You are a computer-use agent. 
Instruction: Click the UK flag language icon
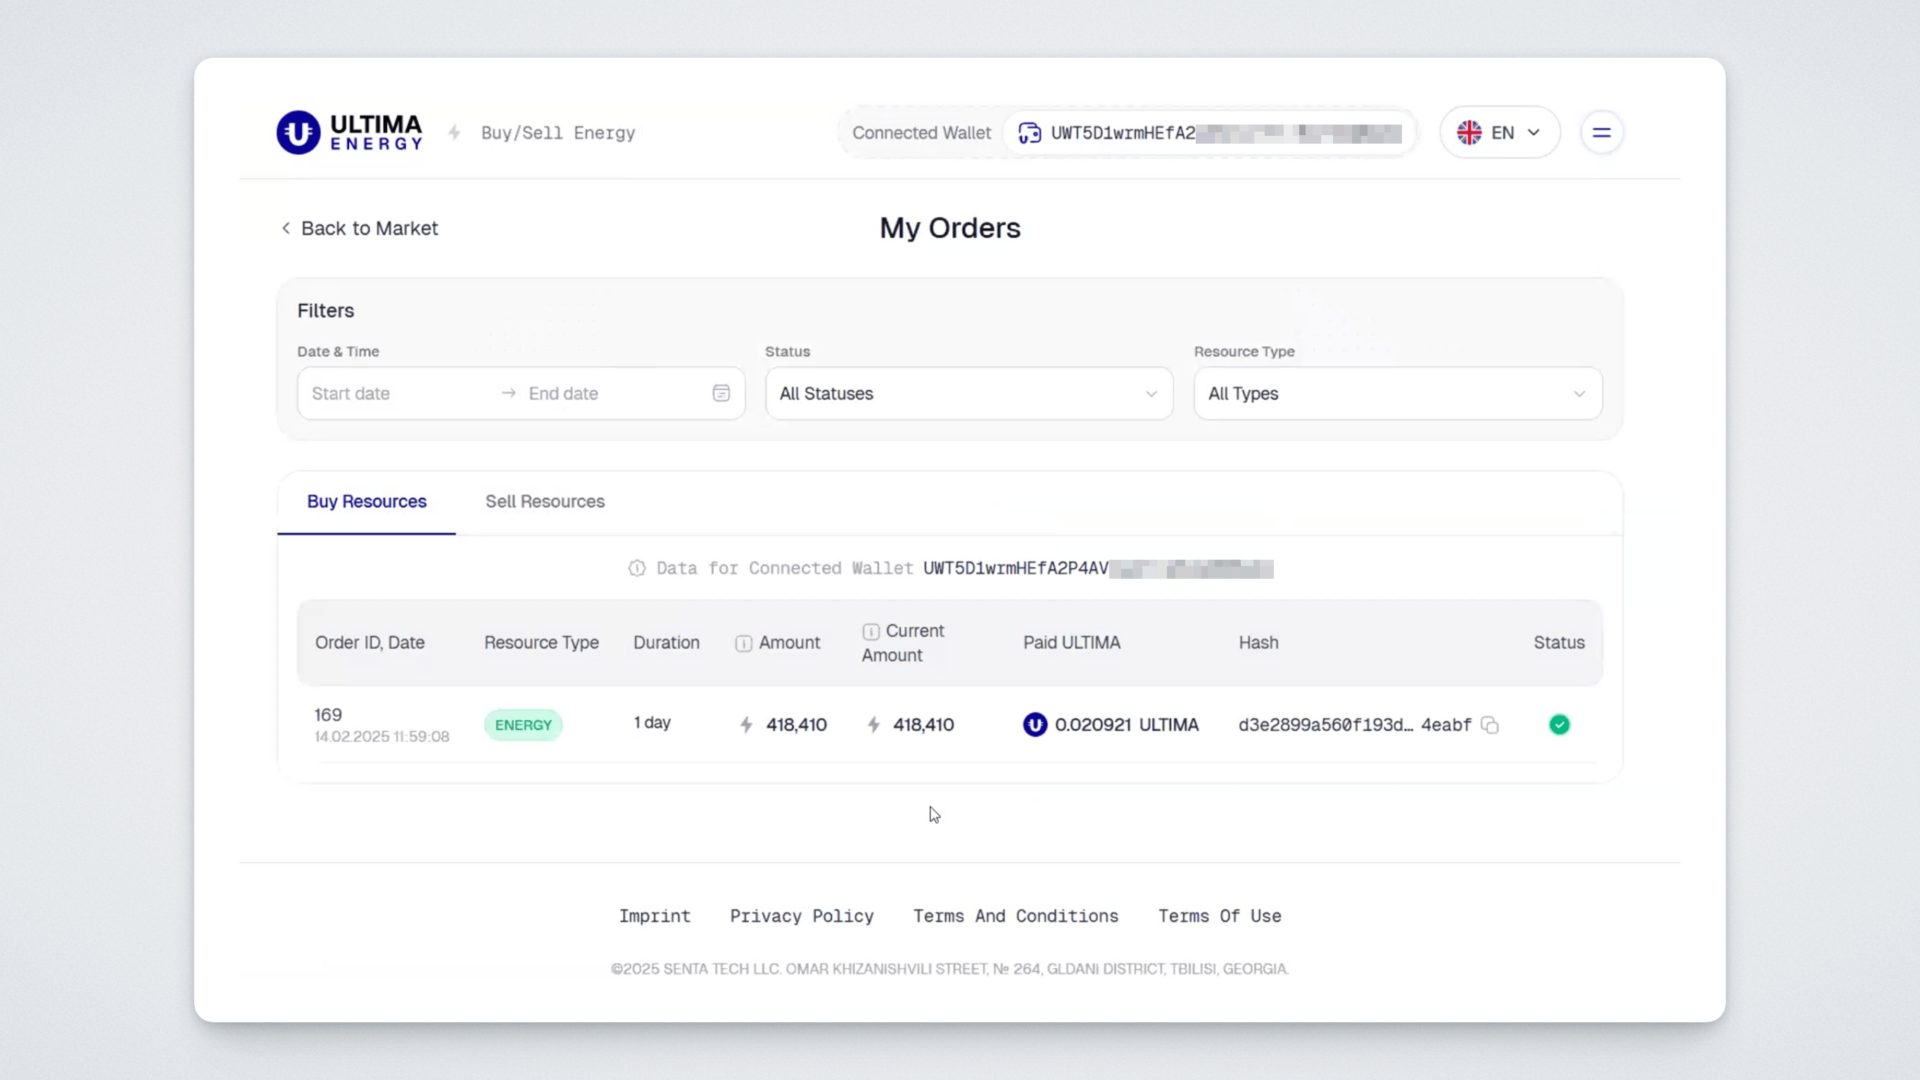pyautogui.click(x=1469, y=132)
